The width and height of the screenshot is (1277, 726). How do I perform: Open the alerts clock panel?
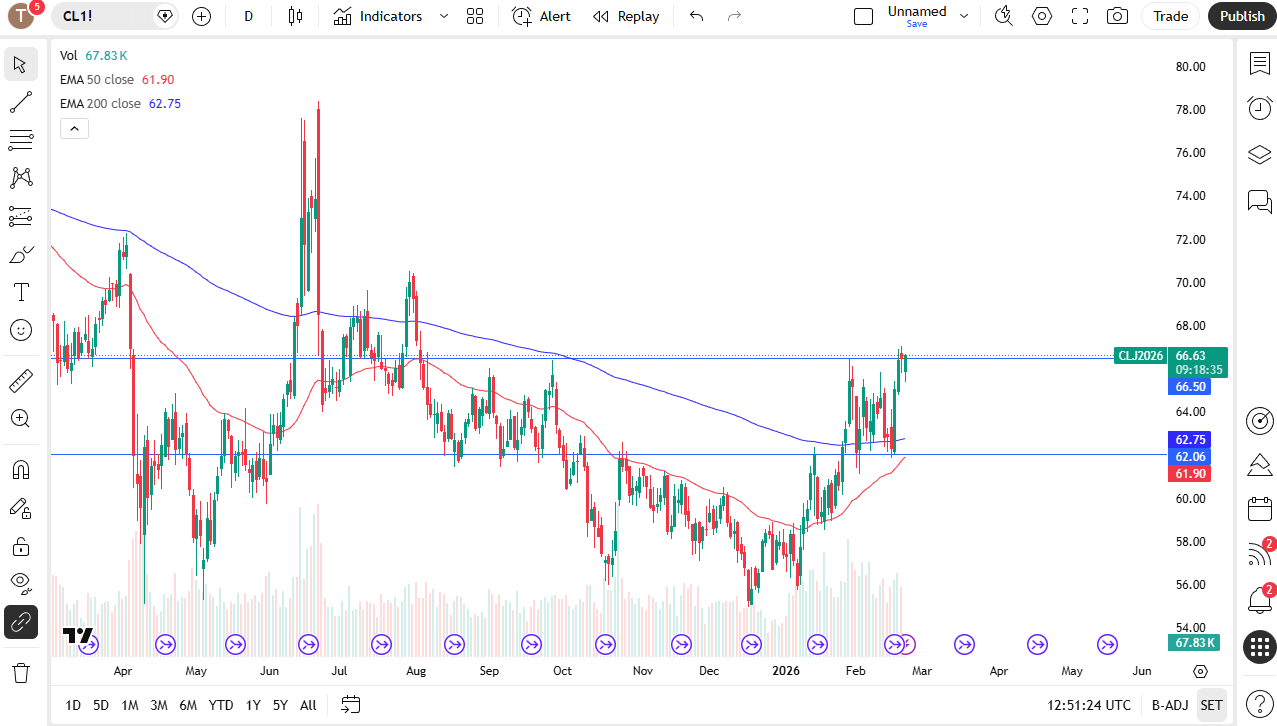coord(1259,108)
